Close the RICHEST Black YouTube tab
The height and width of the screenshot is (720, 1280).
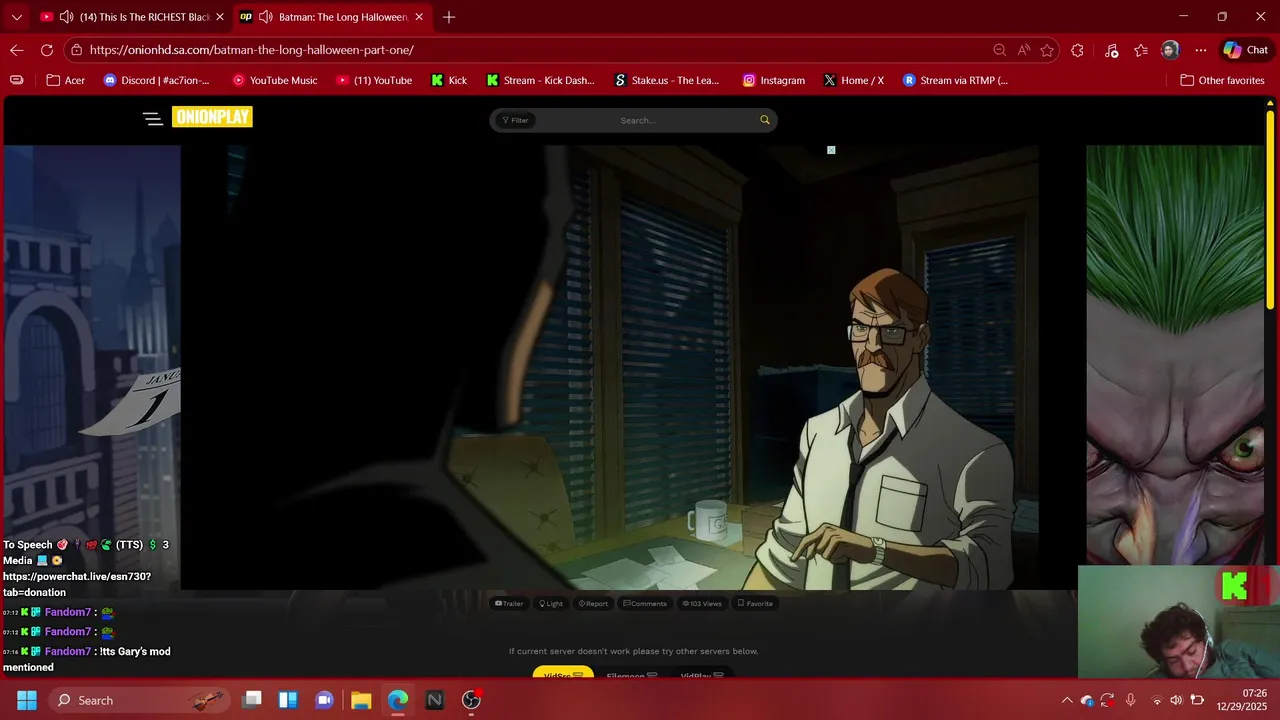pyautogui.click(x=220, y=17)
